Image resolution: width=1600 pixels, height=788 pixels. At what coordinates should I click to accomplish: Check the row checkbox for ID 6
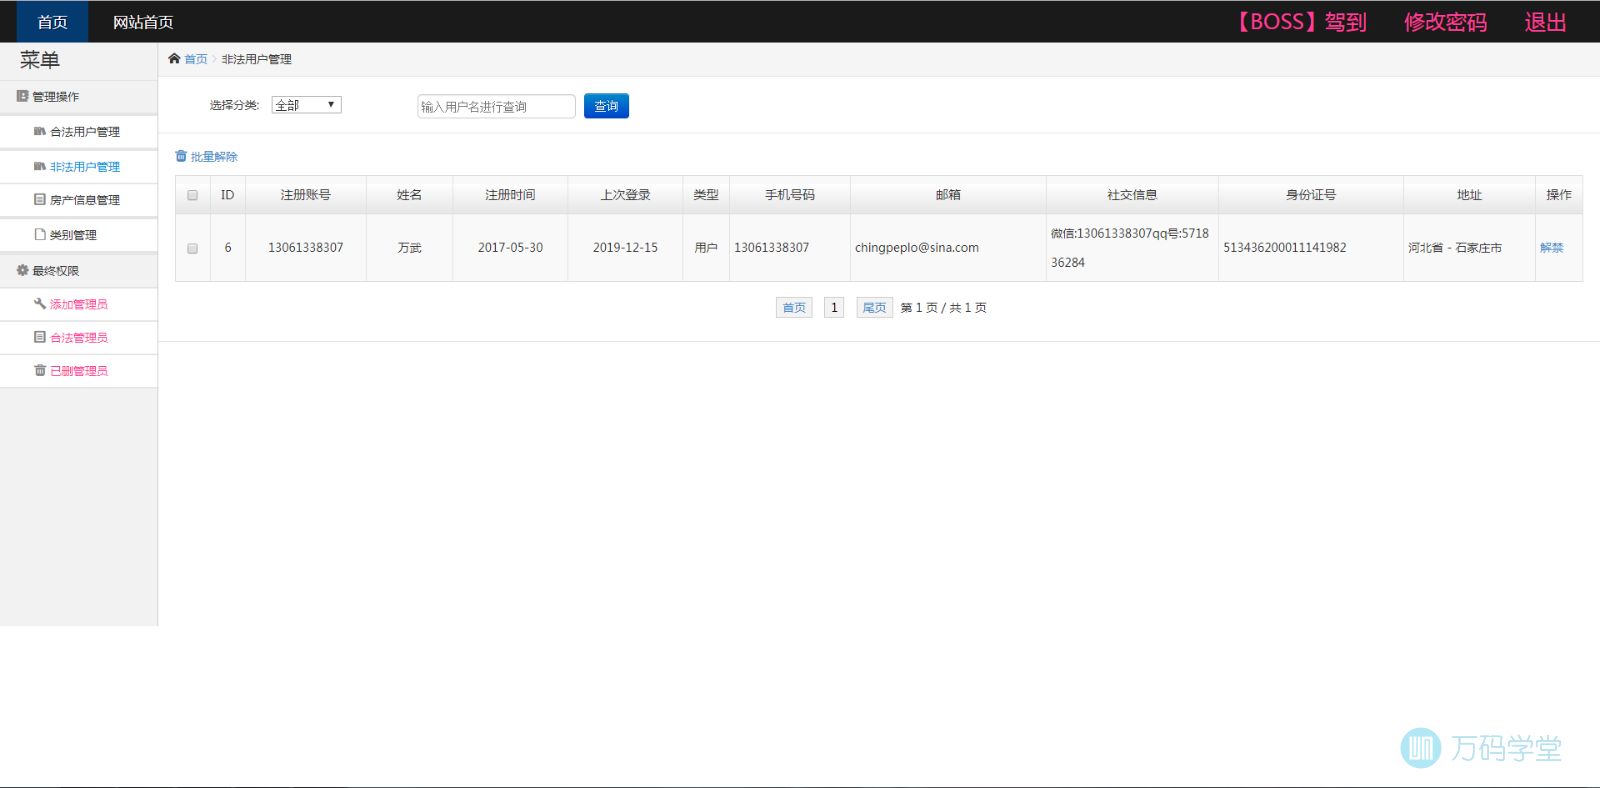coord(192,248)
